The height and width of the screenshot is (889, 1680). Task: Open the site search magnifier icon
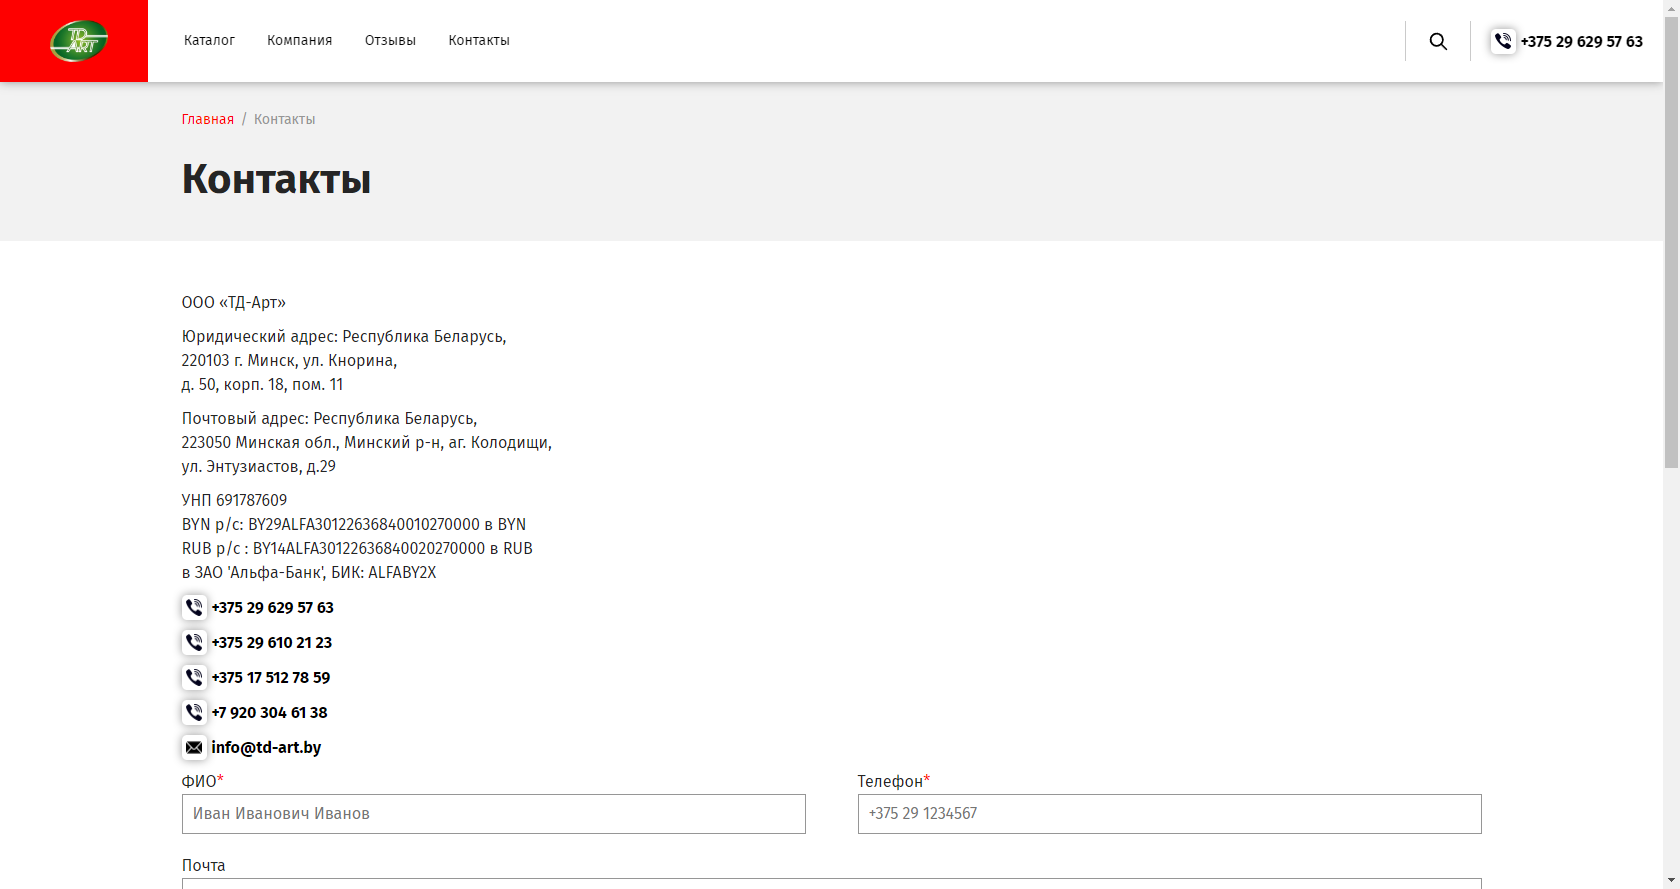1438,41
